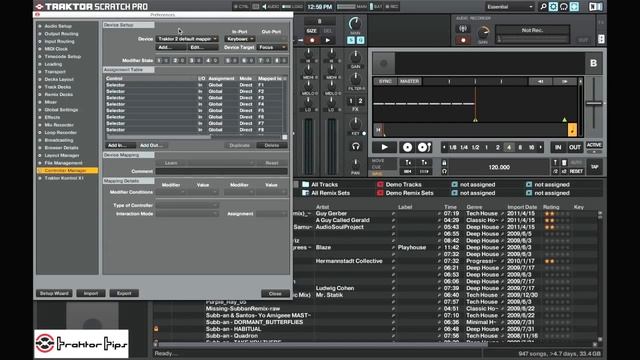Click the Preferences gear icon in header
This screenshot has width=640, height=360.
[x=553, y=7]
